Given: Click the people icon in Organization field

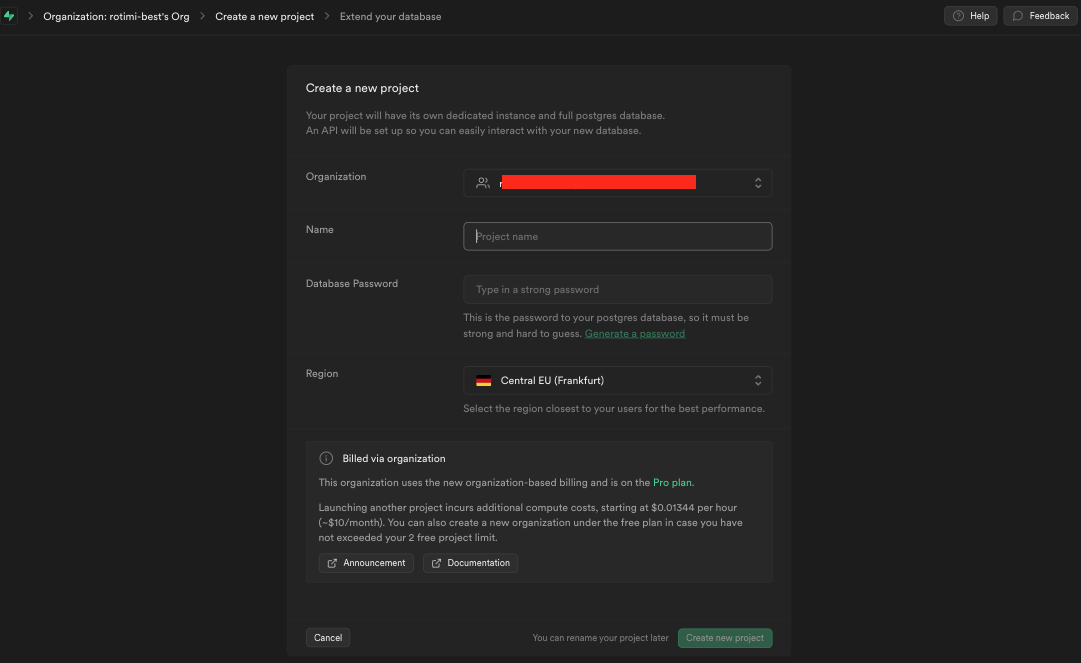Looking at the screenshot, I should pos(483,183).
